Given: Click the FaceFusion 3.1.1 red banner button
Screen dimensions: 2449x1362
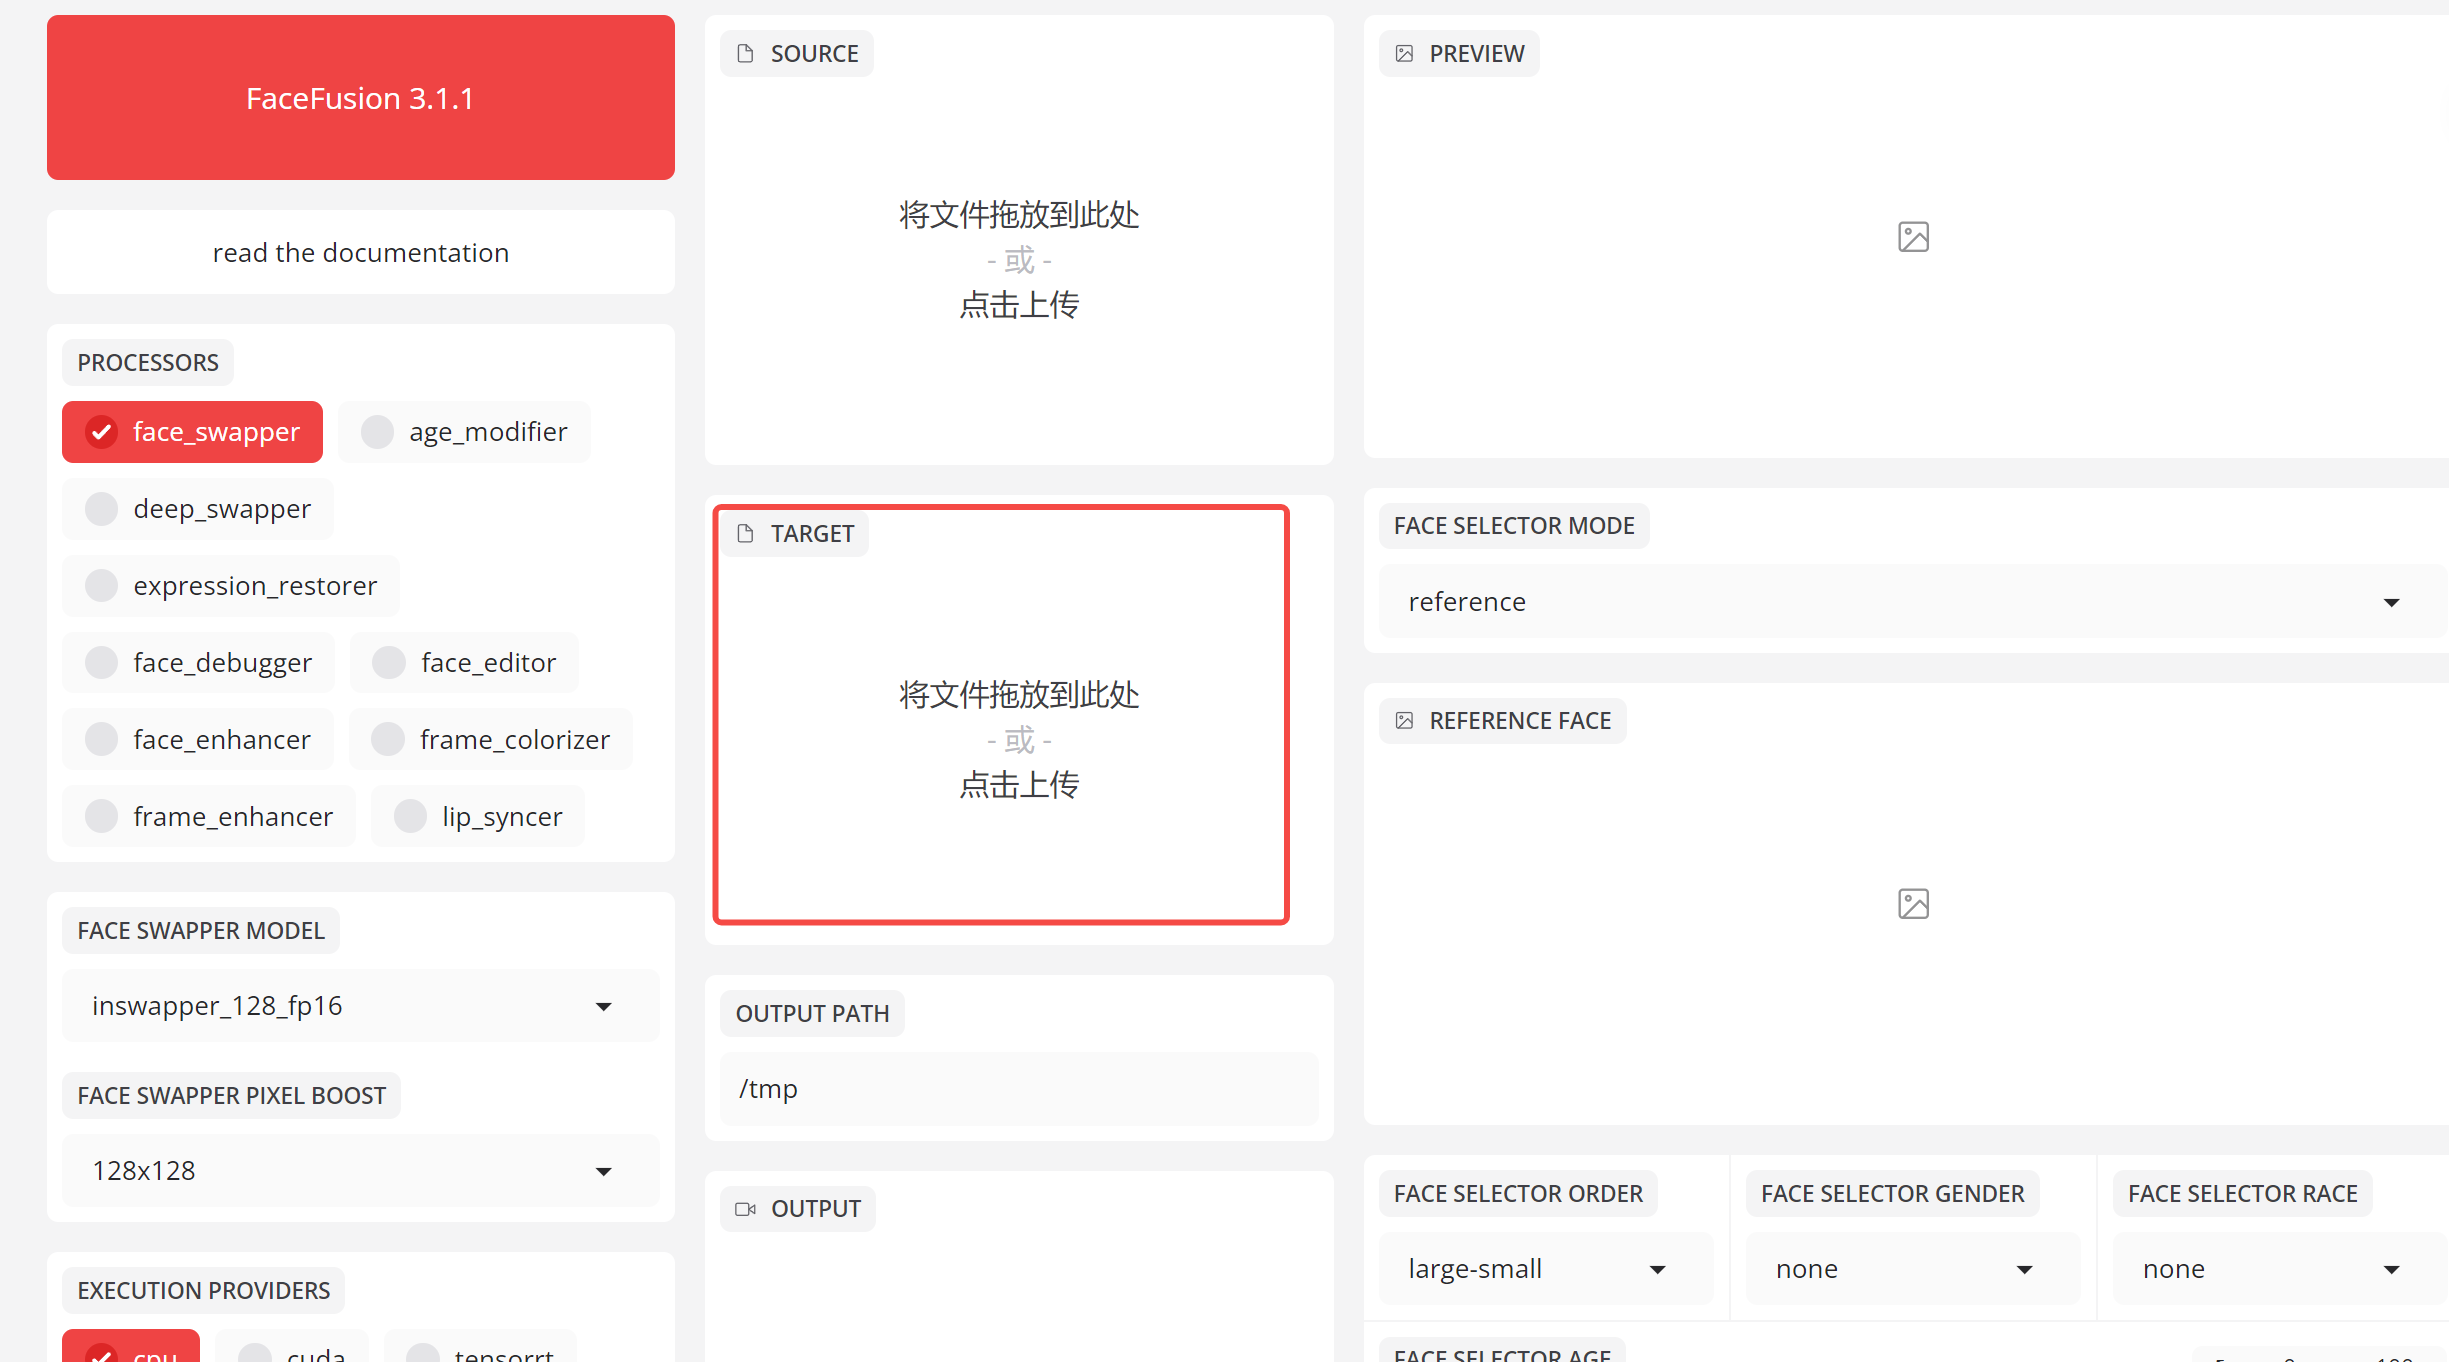Looking at the screenshot, I should tap(360, 98).
